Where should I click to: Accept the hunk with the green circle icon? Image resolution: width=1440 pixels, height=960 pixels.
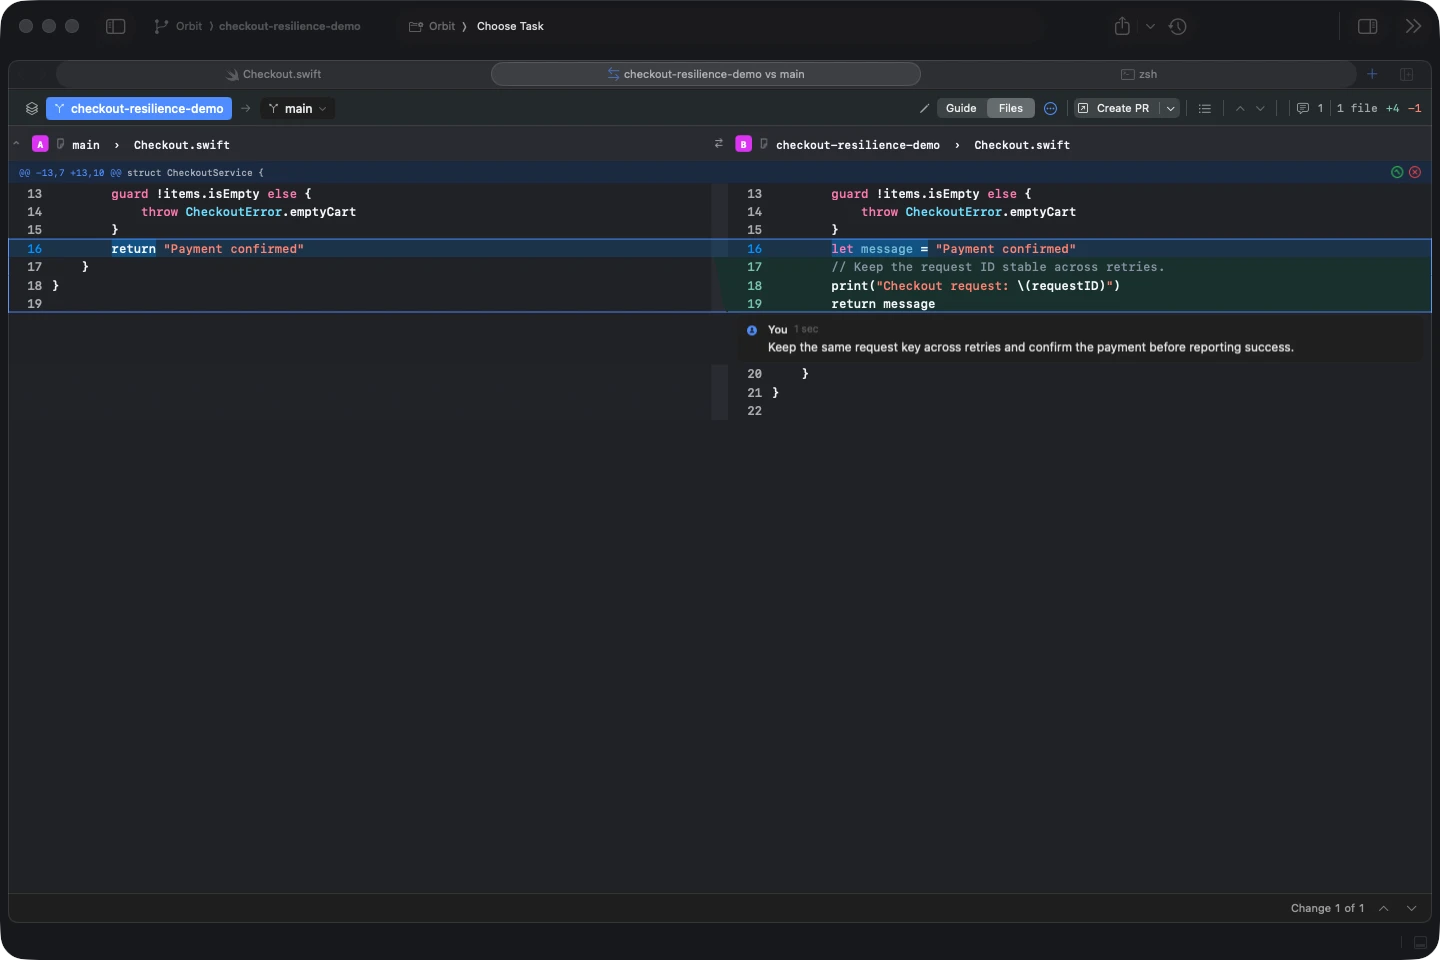[x=1397, y=172]
